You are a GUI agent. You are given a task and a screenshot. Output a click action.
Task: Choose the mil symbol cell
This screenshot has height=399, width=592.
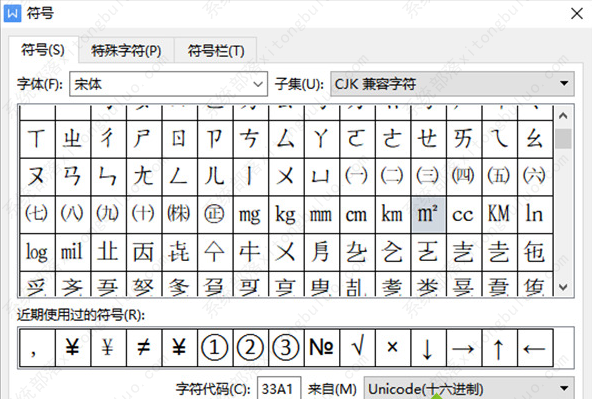click(x=73, y=252)
